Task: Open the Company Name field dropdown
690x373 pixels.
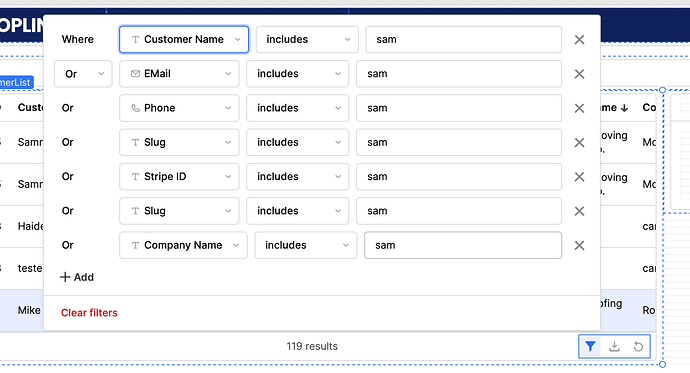Action: 183,245
